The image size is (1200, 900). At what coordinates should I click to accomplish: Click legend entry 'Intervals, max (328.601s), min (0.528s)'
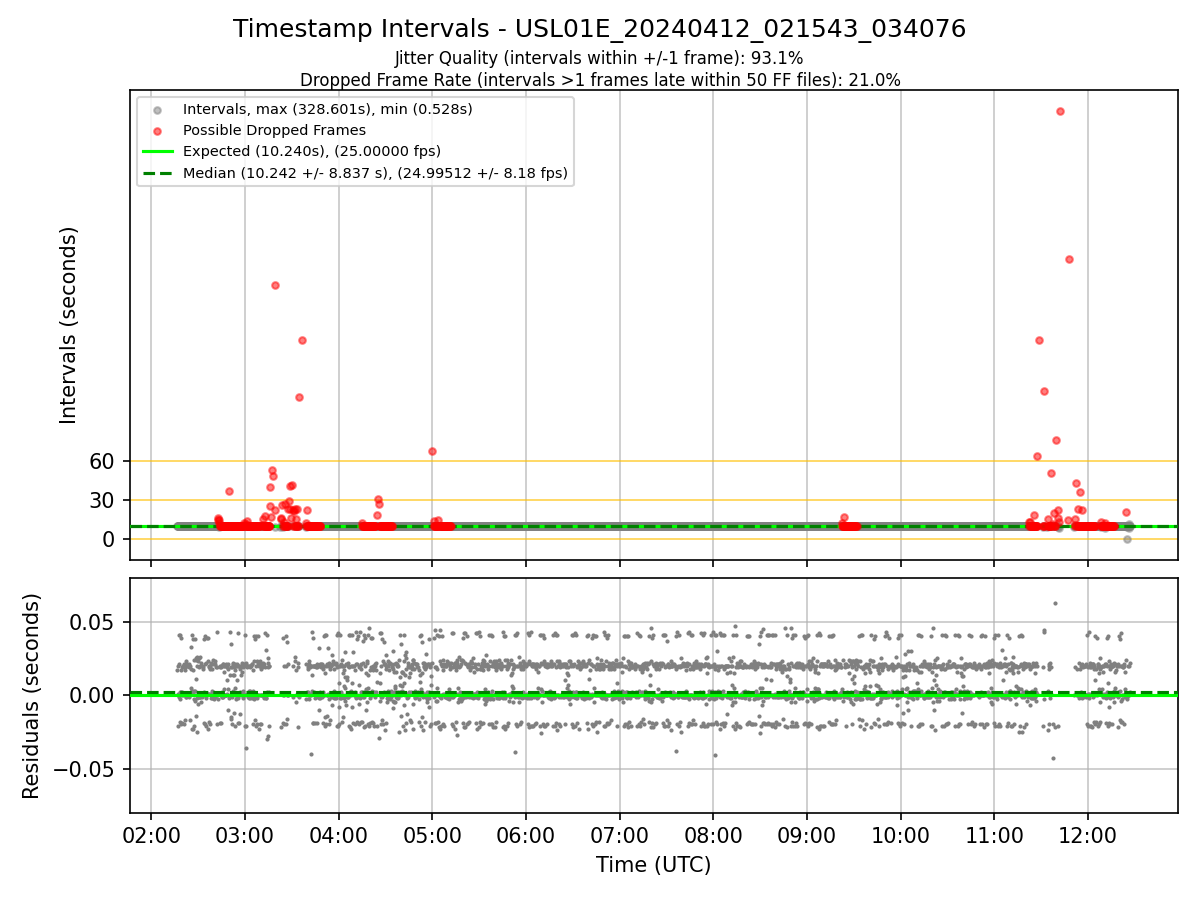327,108
